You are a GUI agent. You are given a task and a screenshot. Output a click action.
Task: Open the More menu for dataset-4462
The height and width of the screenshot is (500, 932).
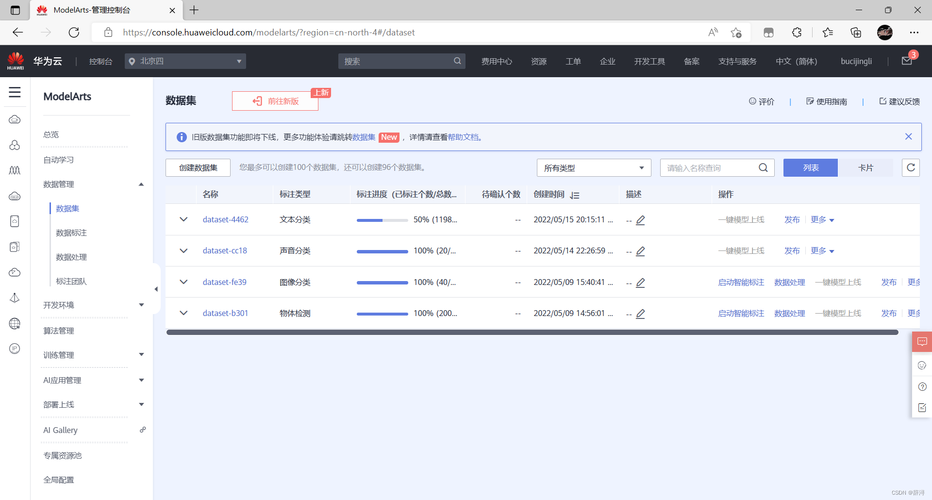822,219
